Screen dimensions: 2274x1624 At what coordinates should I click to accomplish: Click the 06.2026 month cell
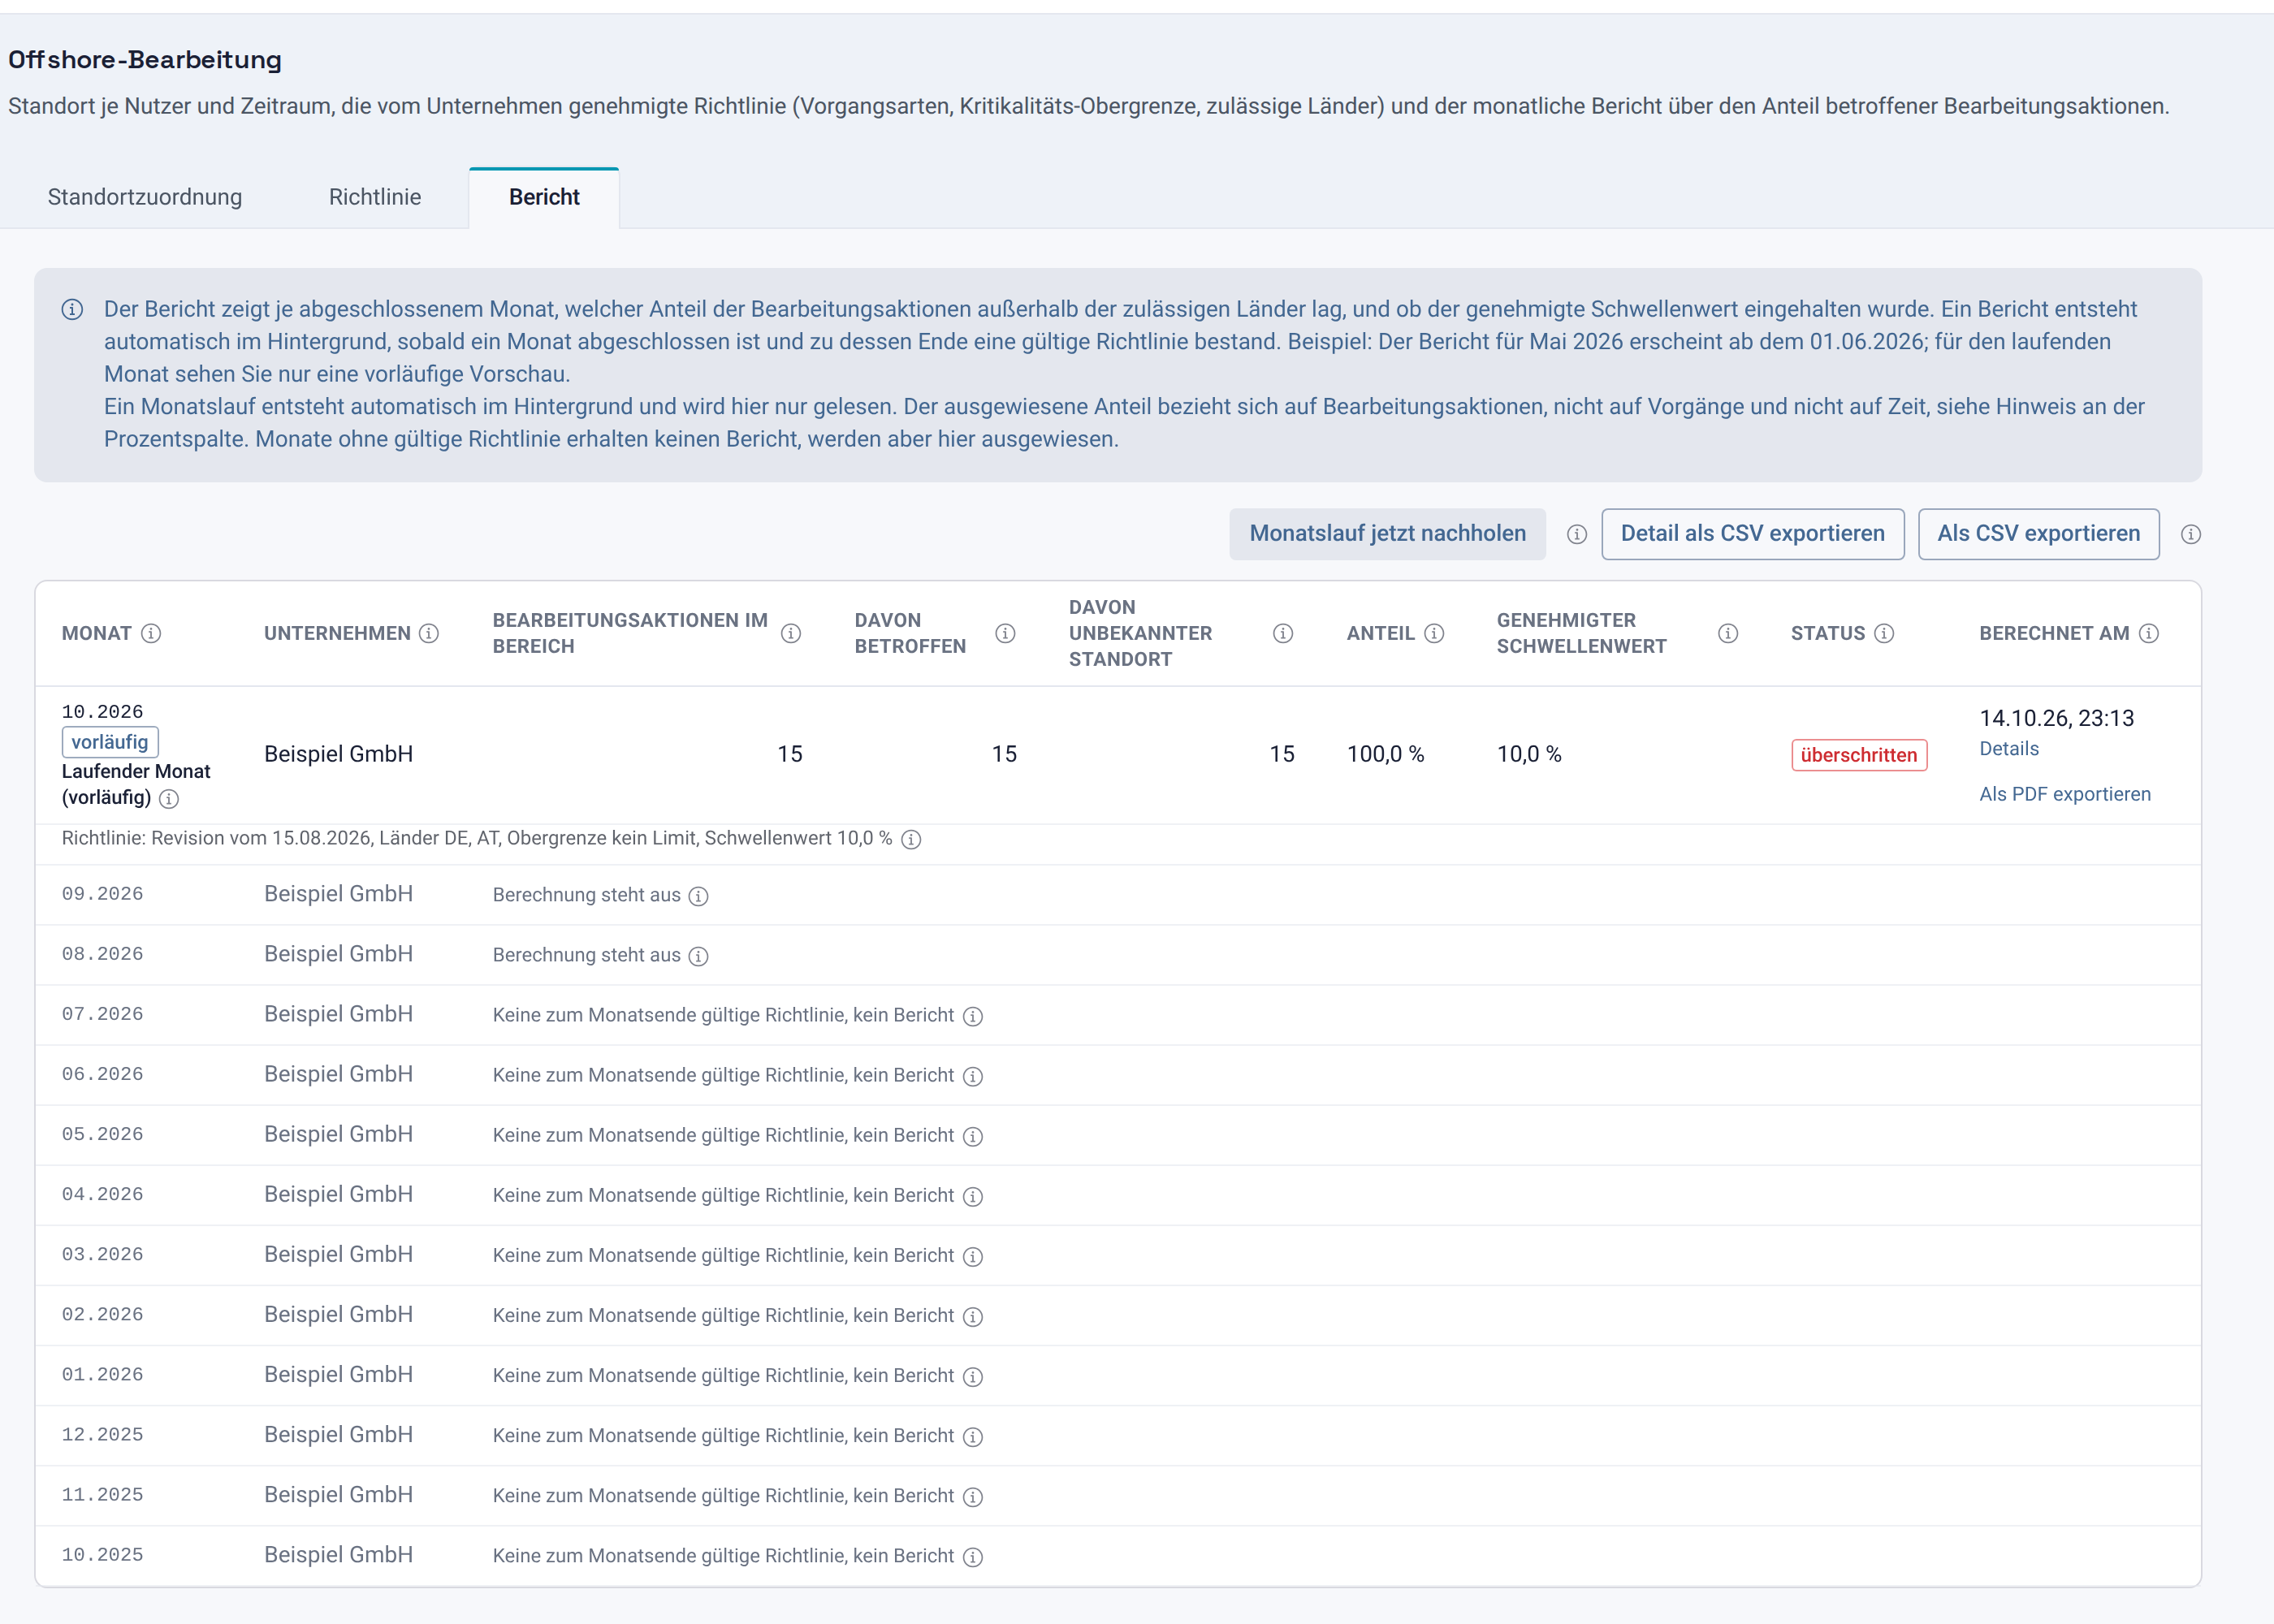pos(102,1074)
